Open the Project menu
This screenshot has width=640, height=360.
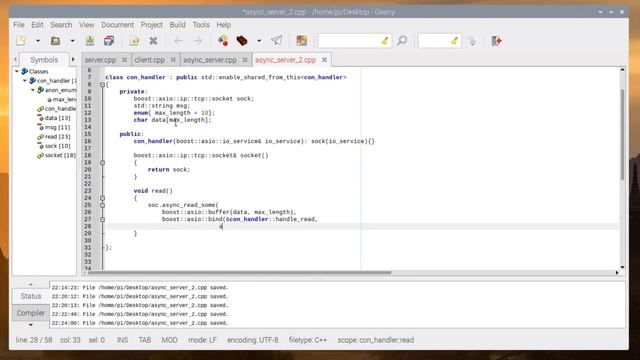[151, 25]
